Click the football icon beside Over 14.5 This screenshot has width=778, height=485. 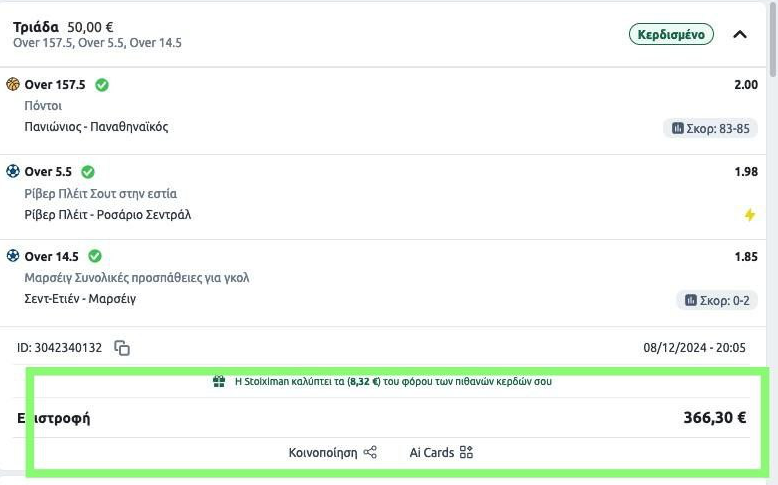pos(13,256)
